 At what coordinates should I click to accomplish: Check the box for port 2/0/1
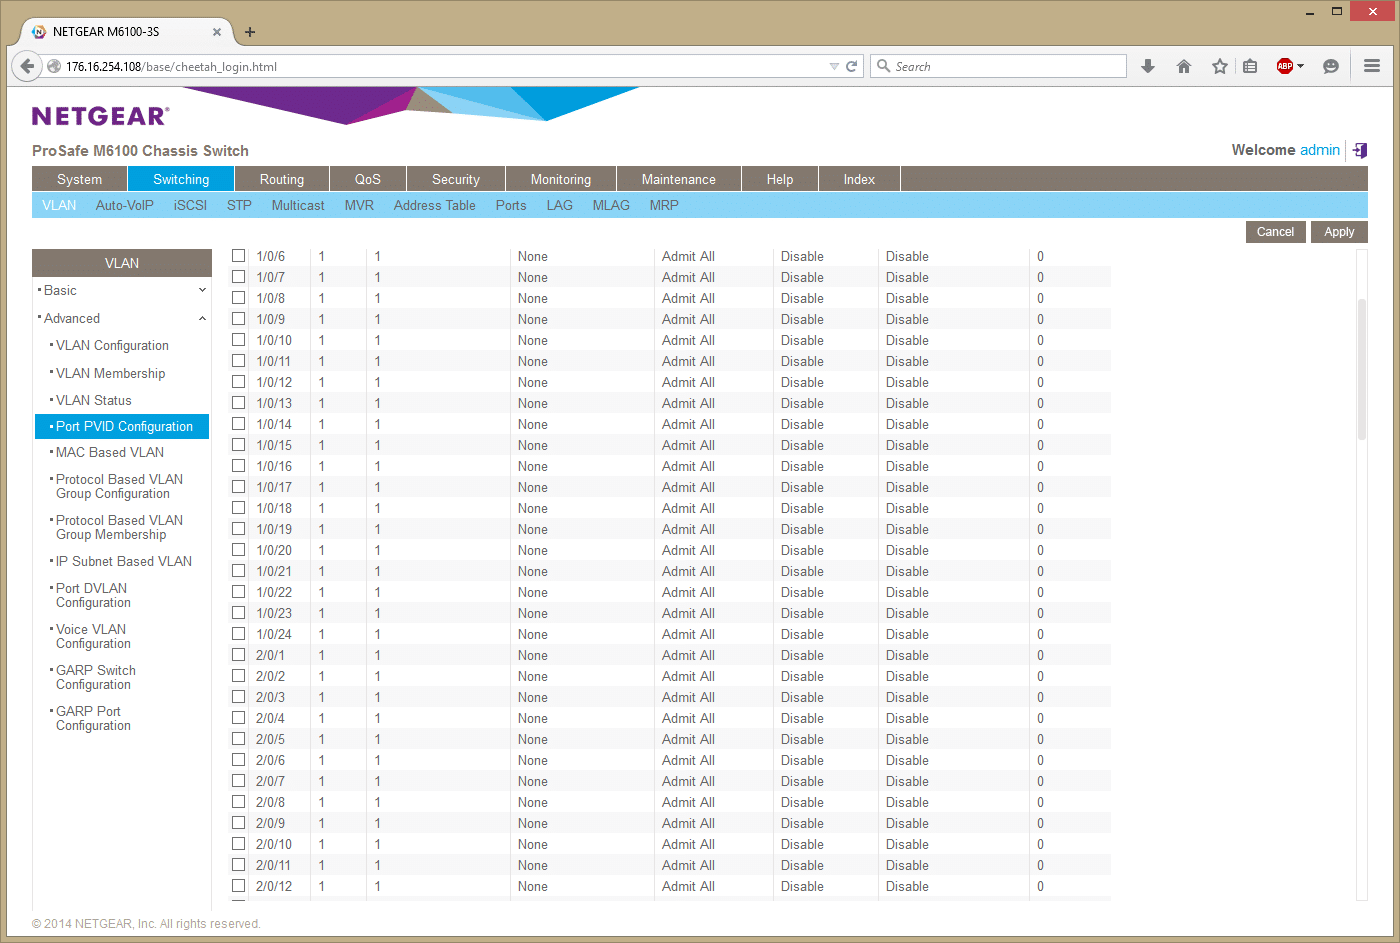(238, 655)
